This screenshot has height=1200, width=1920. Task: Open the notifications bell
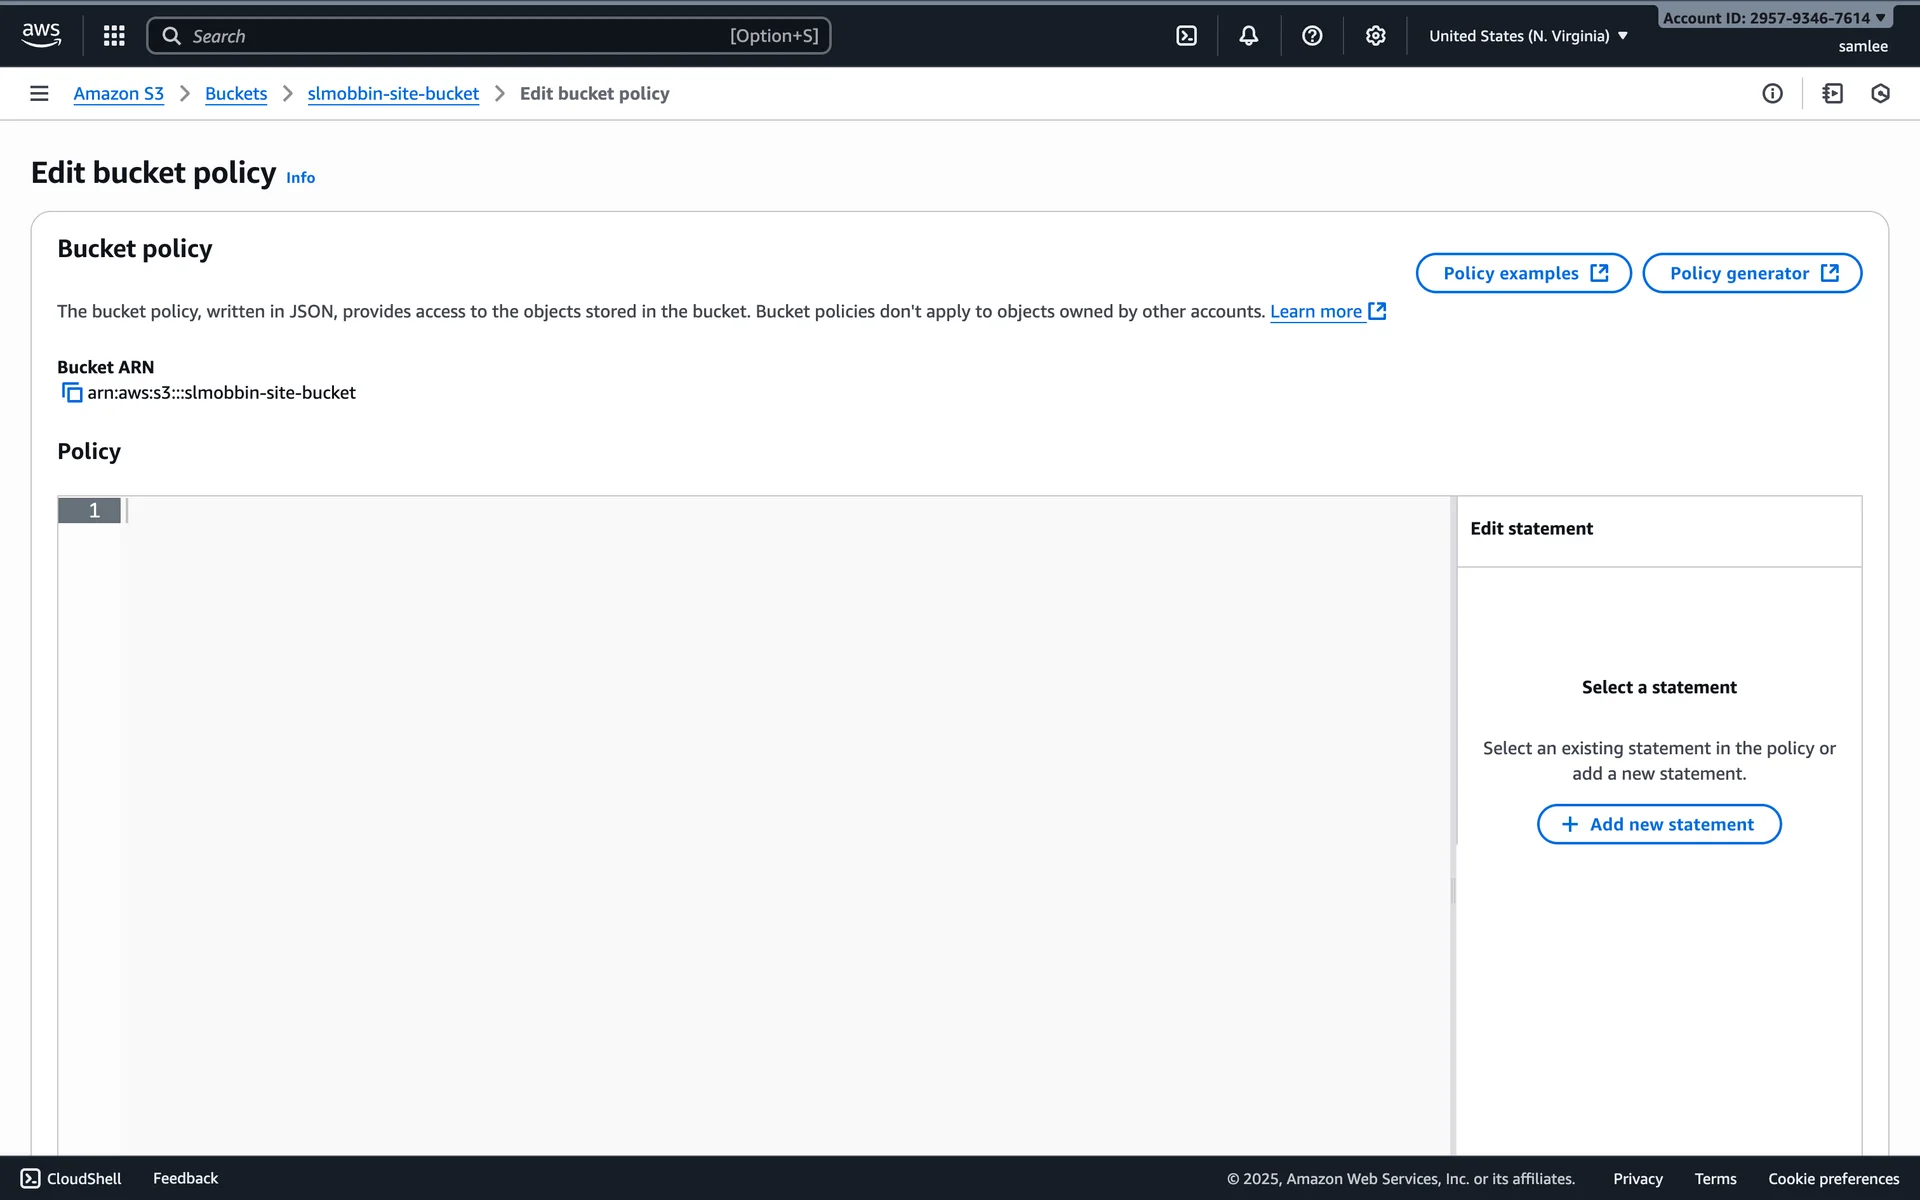[1248, 36]
